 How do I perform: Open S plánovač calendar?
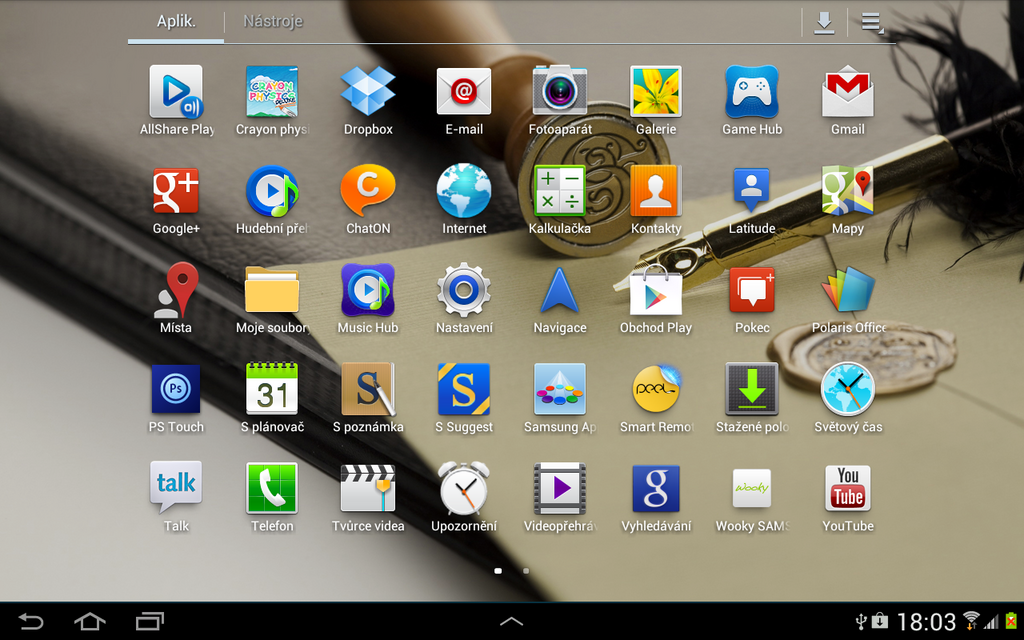272,388
